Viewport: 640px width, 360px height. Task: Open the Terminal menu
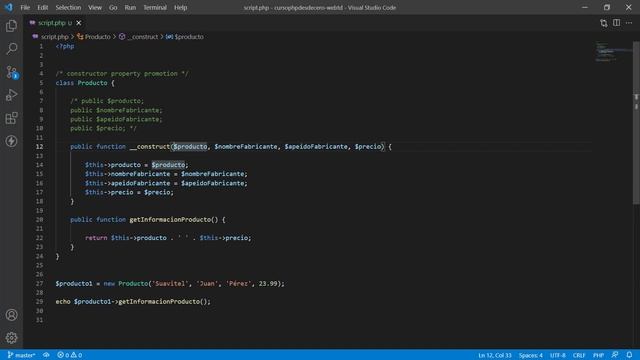pyautogui.click(x=155, y=7)
